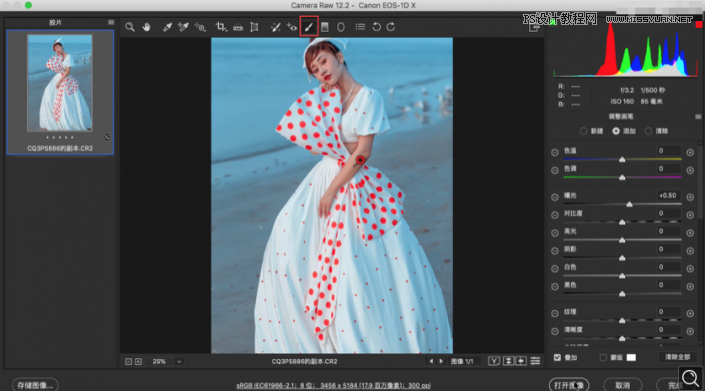Viewport: 705px width, 391px height.
Task: Click 清除全部 clear all button
Action: tap(677, 357)
